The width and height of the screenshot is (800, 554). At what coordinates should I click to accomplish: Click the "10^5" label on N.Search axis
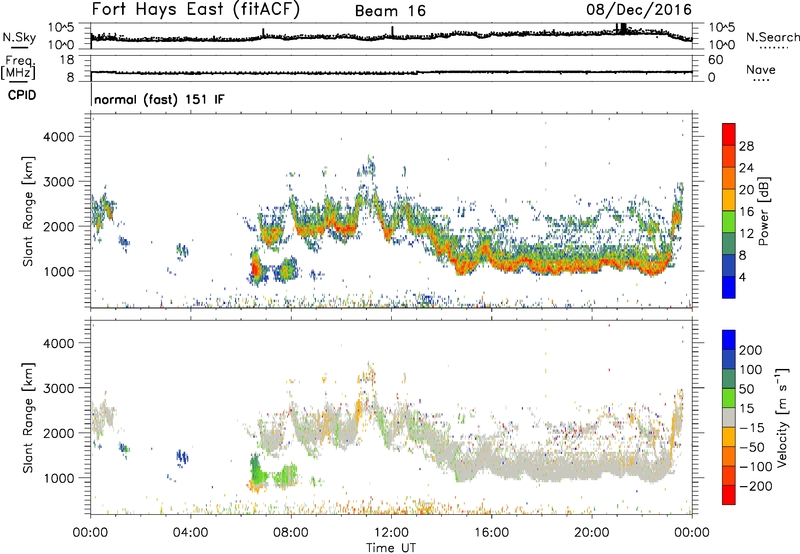pyautogui.click(x=721, y=28)
